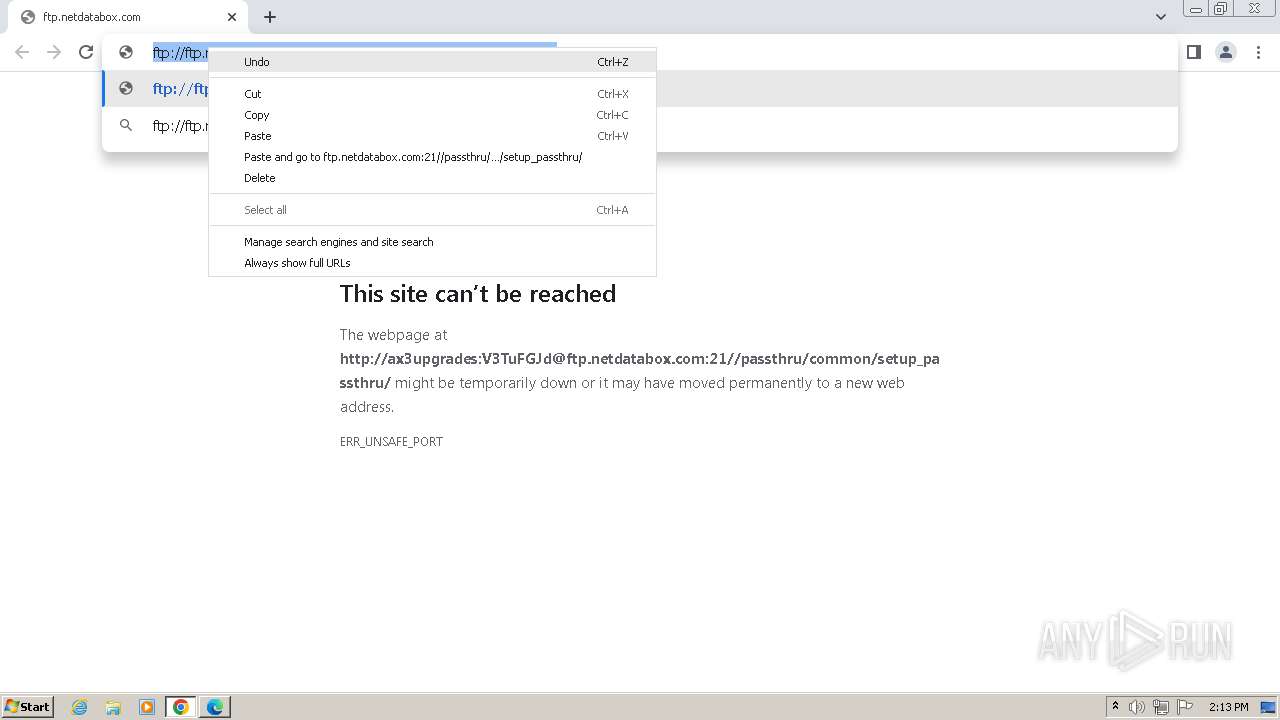Open the volume speaker tray icon
The width and height of the screenshot is (1280, 720).
point(1137,707)
